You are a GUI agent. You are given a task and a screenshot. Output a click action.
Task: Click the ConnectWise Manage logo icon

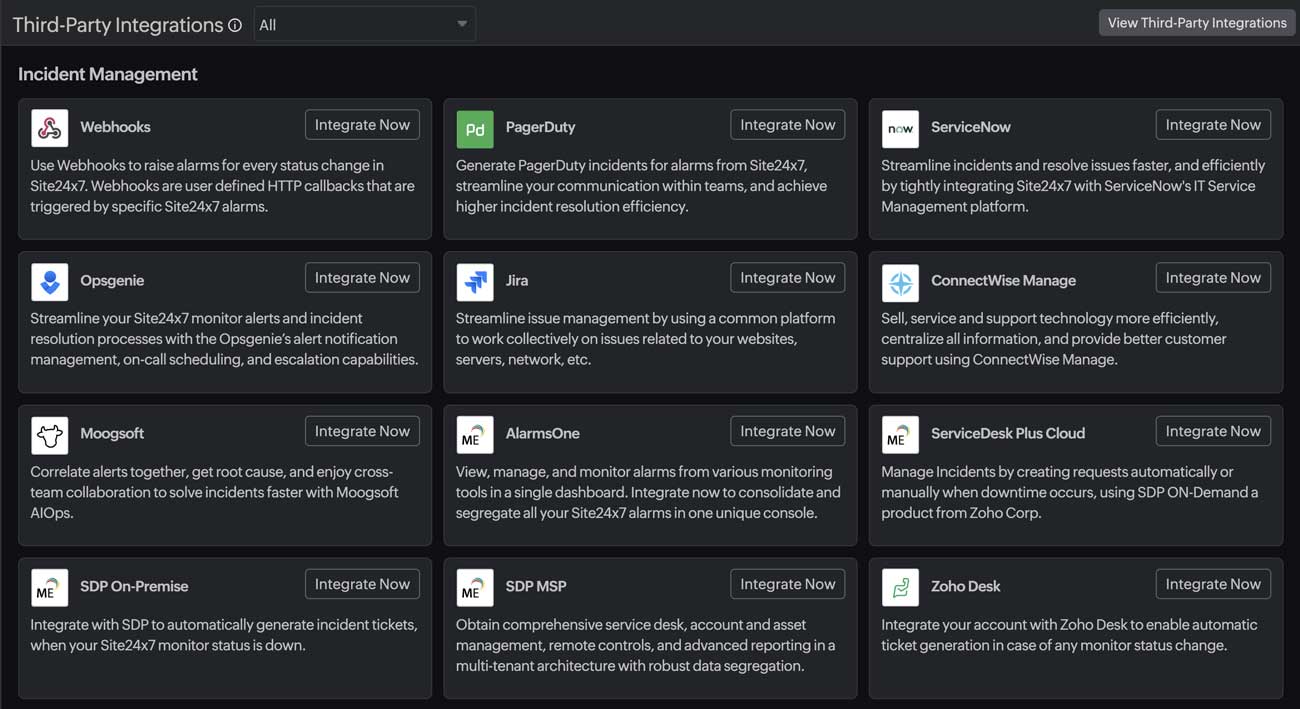900,282
